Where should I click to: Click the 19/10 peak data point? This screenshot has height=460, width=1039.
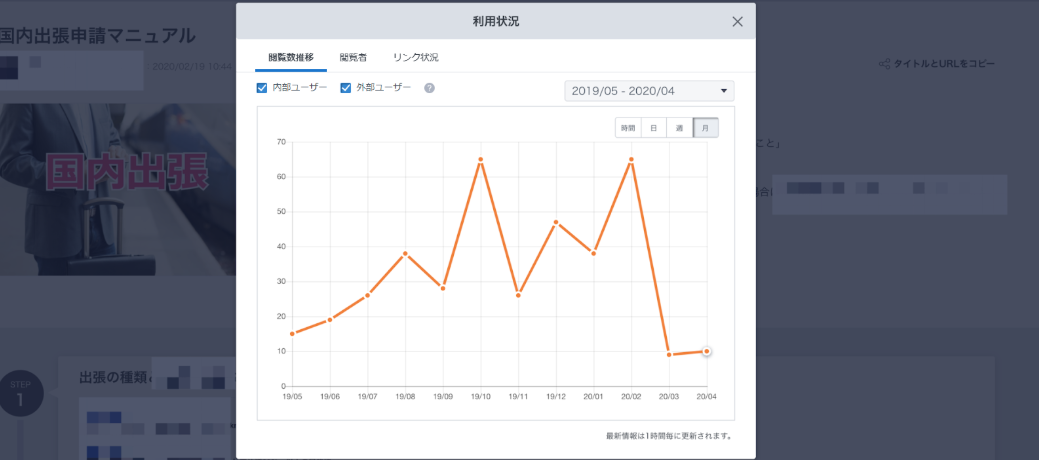tap(481, 160)
